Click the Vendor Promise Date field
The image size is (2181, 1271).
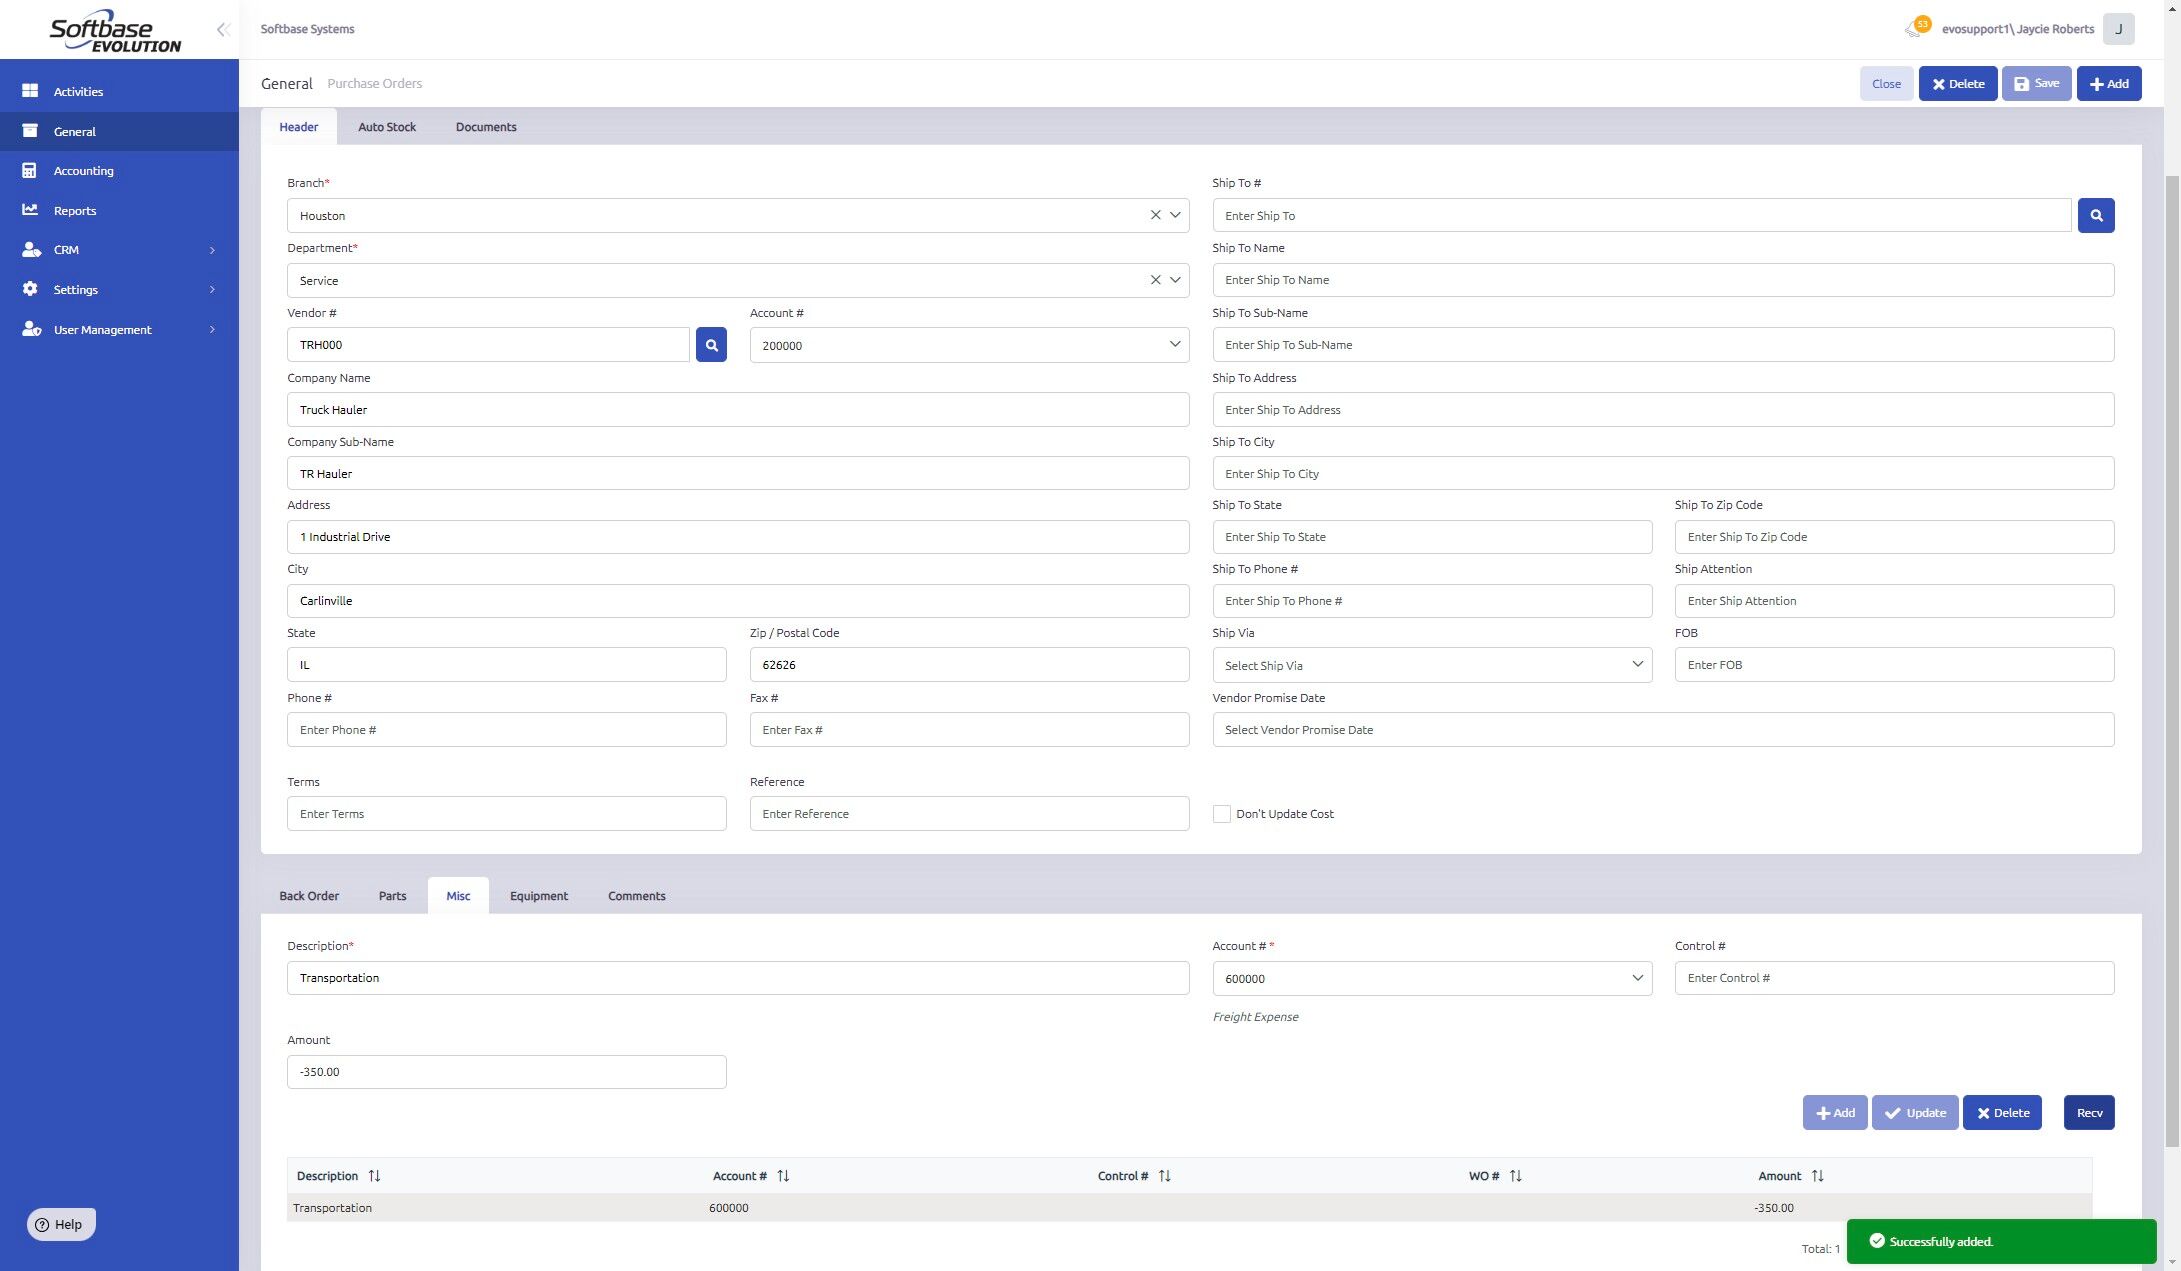coord(1662,730)
